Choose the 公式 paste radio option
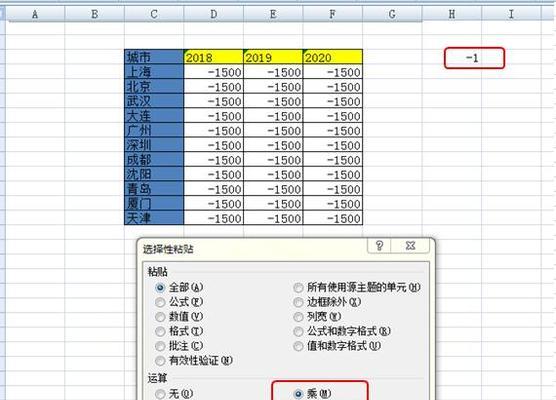556x400 pixels. pos(160,302)
